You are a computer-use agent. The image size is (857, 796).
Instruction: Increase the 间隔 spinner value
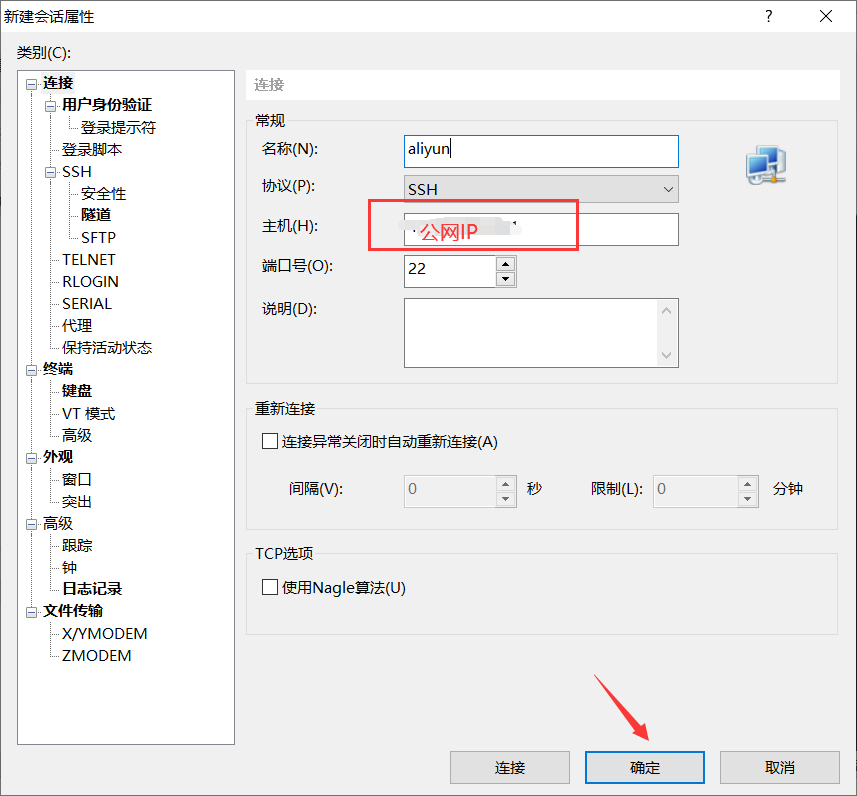click(x=507, y=484)
